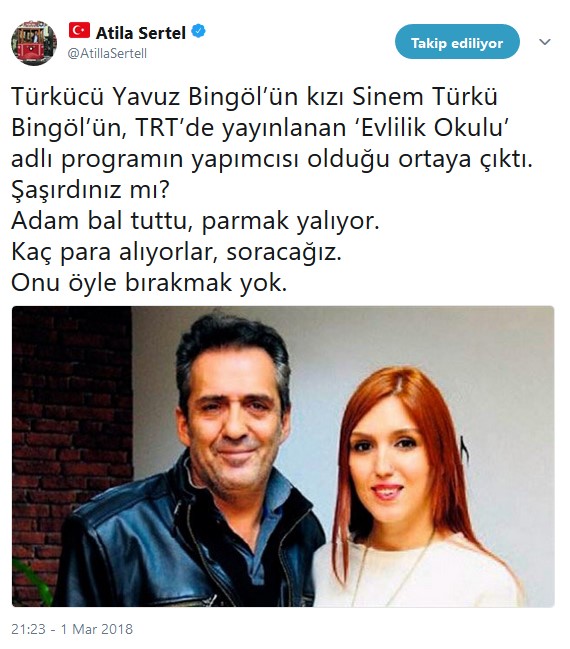Screen dimensions: 570x649
Task: Click the green leaf in the photo's corner
Action: [33, 579]
